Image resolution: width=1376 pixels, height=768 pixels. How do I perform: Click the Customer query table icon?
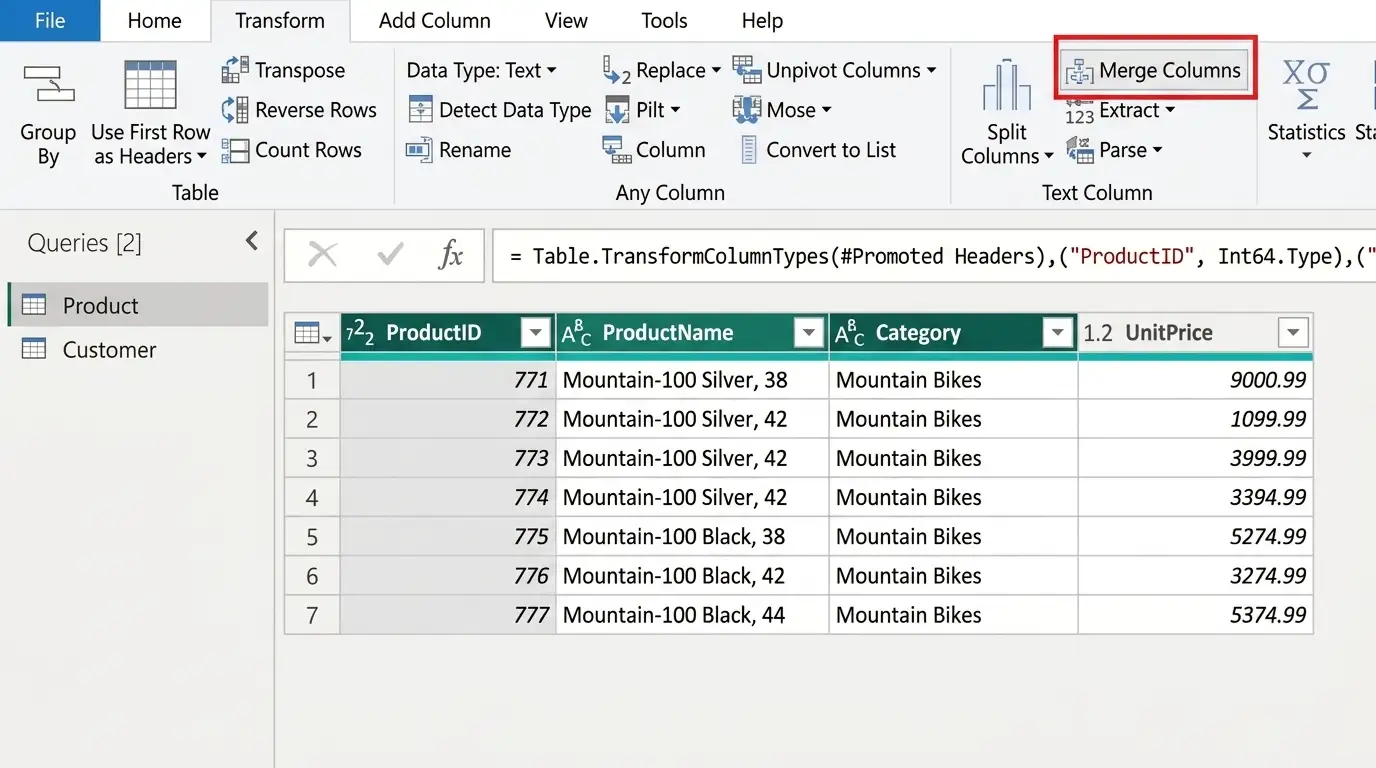(x=34, y=349)
